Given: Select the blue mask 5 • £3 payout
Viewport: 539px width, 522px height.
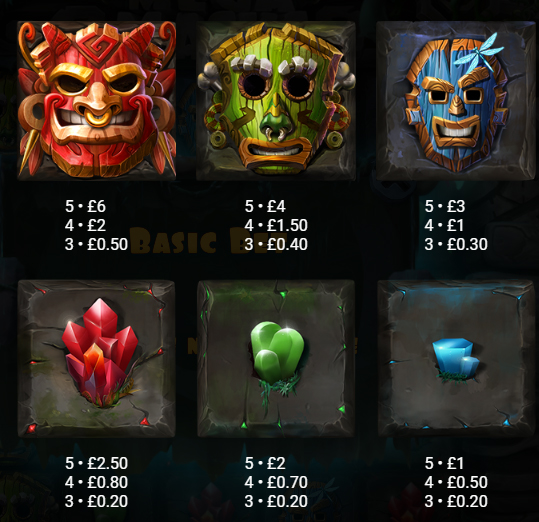Looking at the screenshot, I should pos(445,206).
